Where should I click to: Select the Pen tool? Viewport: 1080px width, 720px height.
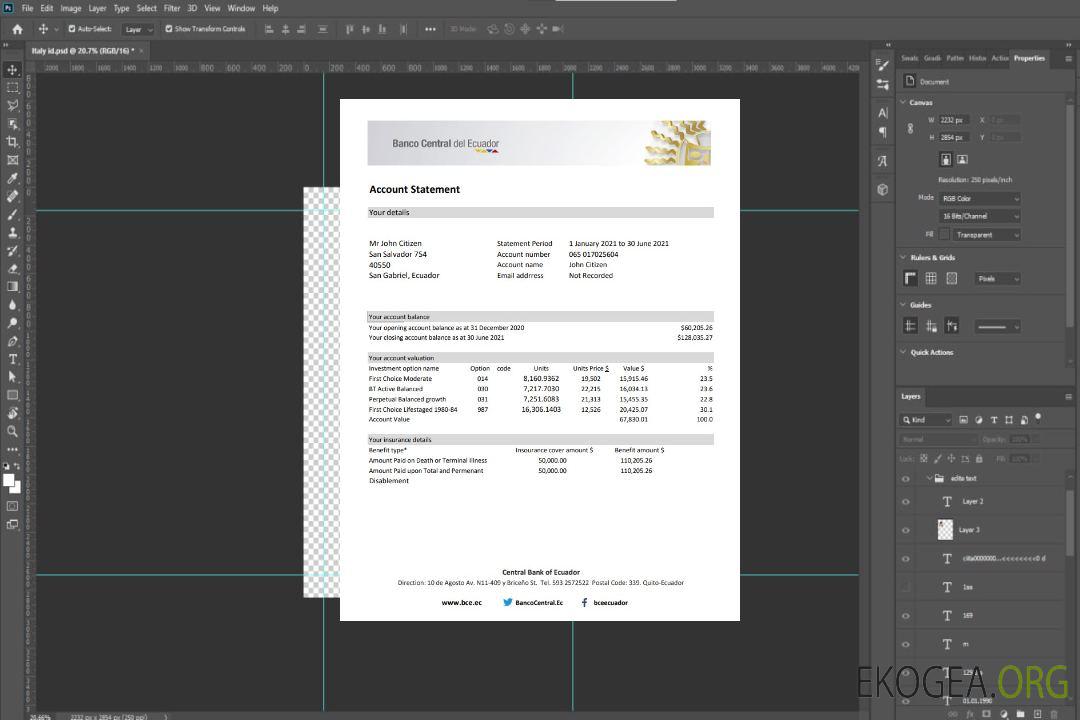tap(12, 341)
